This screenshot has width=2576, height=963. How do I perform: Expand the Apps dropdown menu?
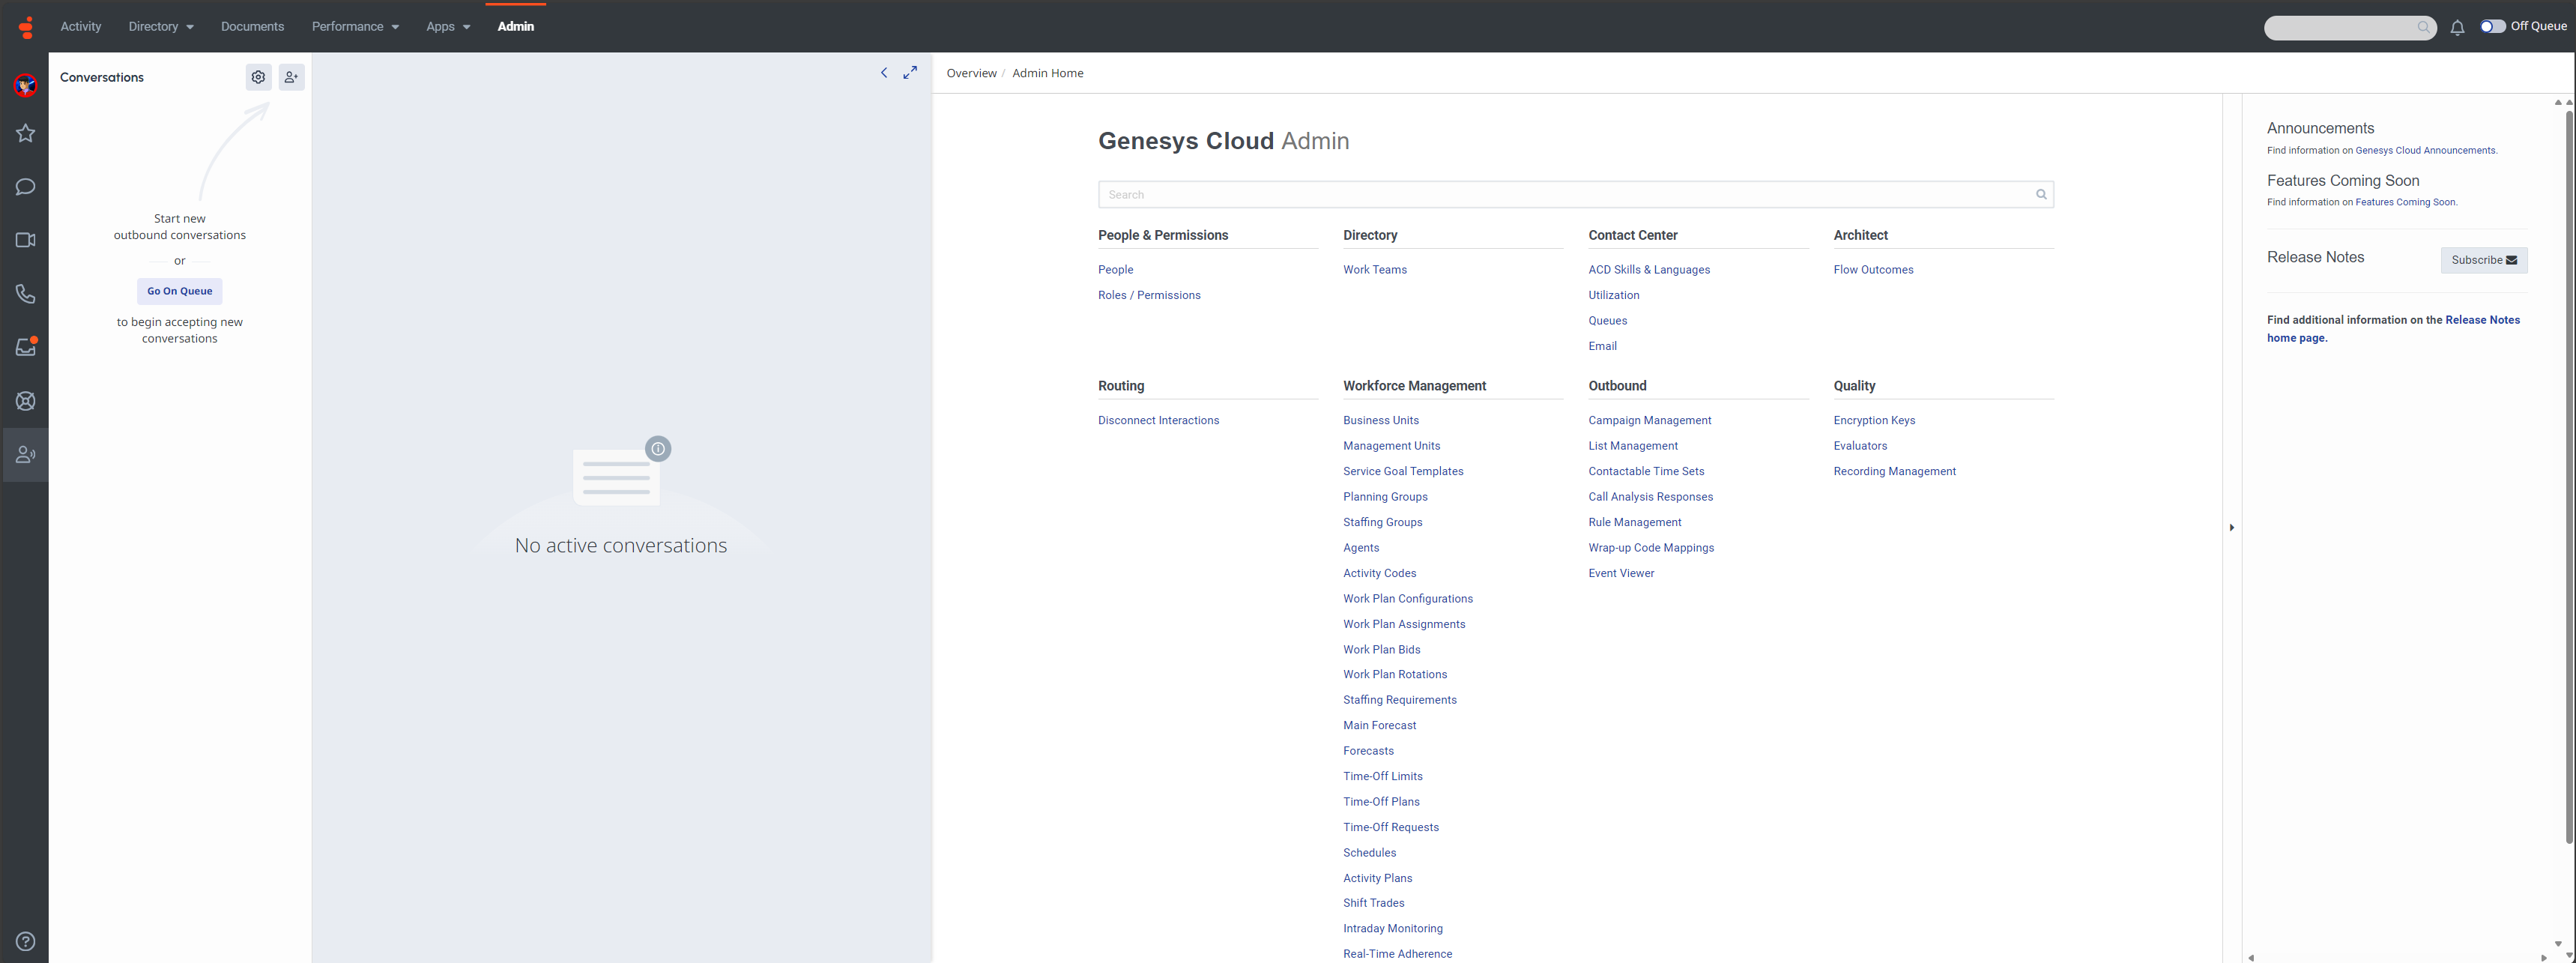pos(447,27)
